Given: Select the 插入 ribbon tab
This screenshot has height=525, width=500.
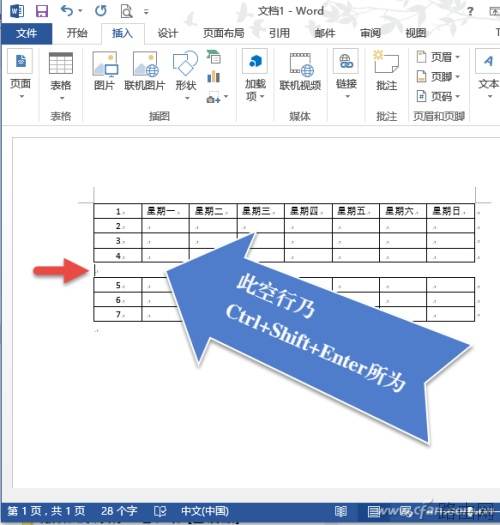Looking at the screenshot, I should click(x=122, y=33).
